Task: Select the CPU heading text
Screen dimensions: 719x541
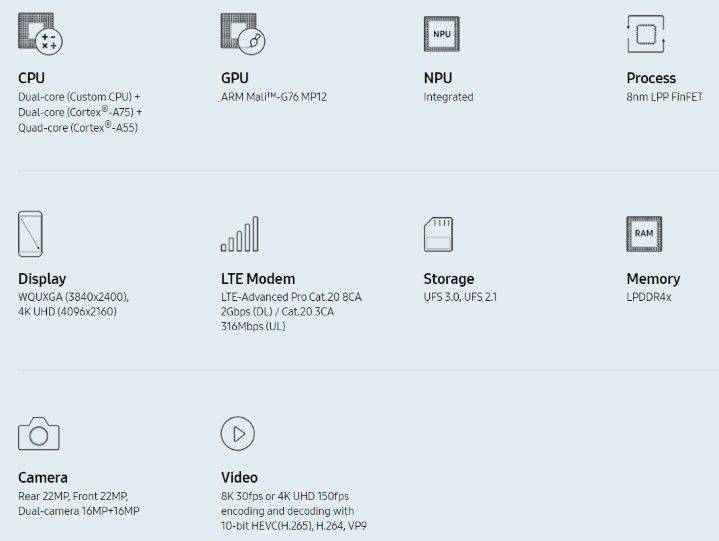Action: (31, 78)
